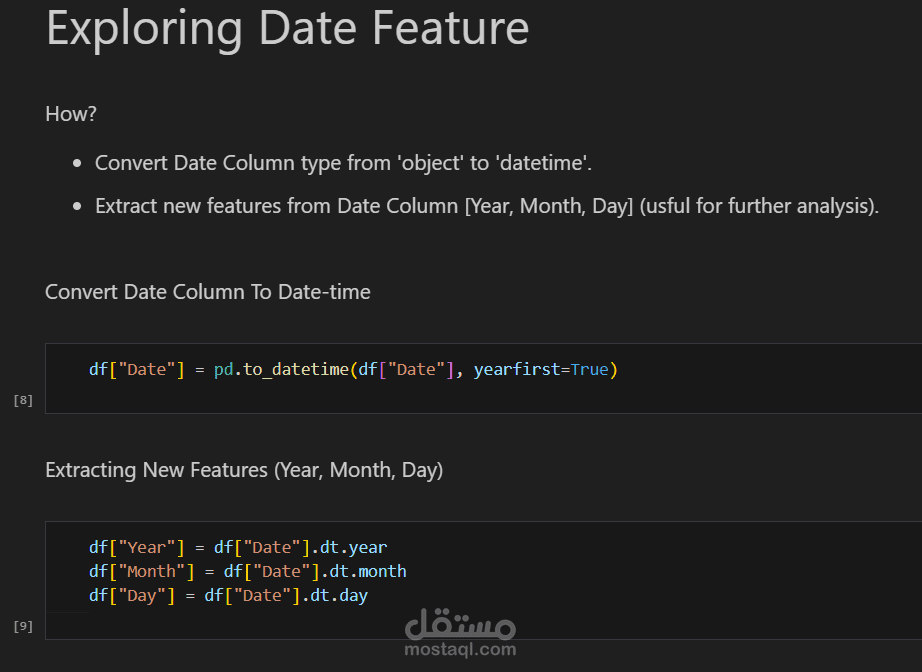Click the bullet about converting Date Column type
This screenshot has height=672, width=922.
[x=350, y=163]
